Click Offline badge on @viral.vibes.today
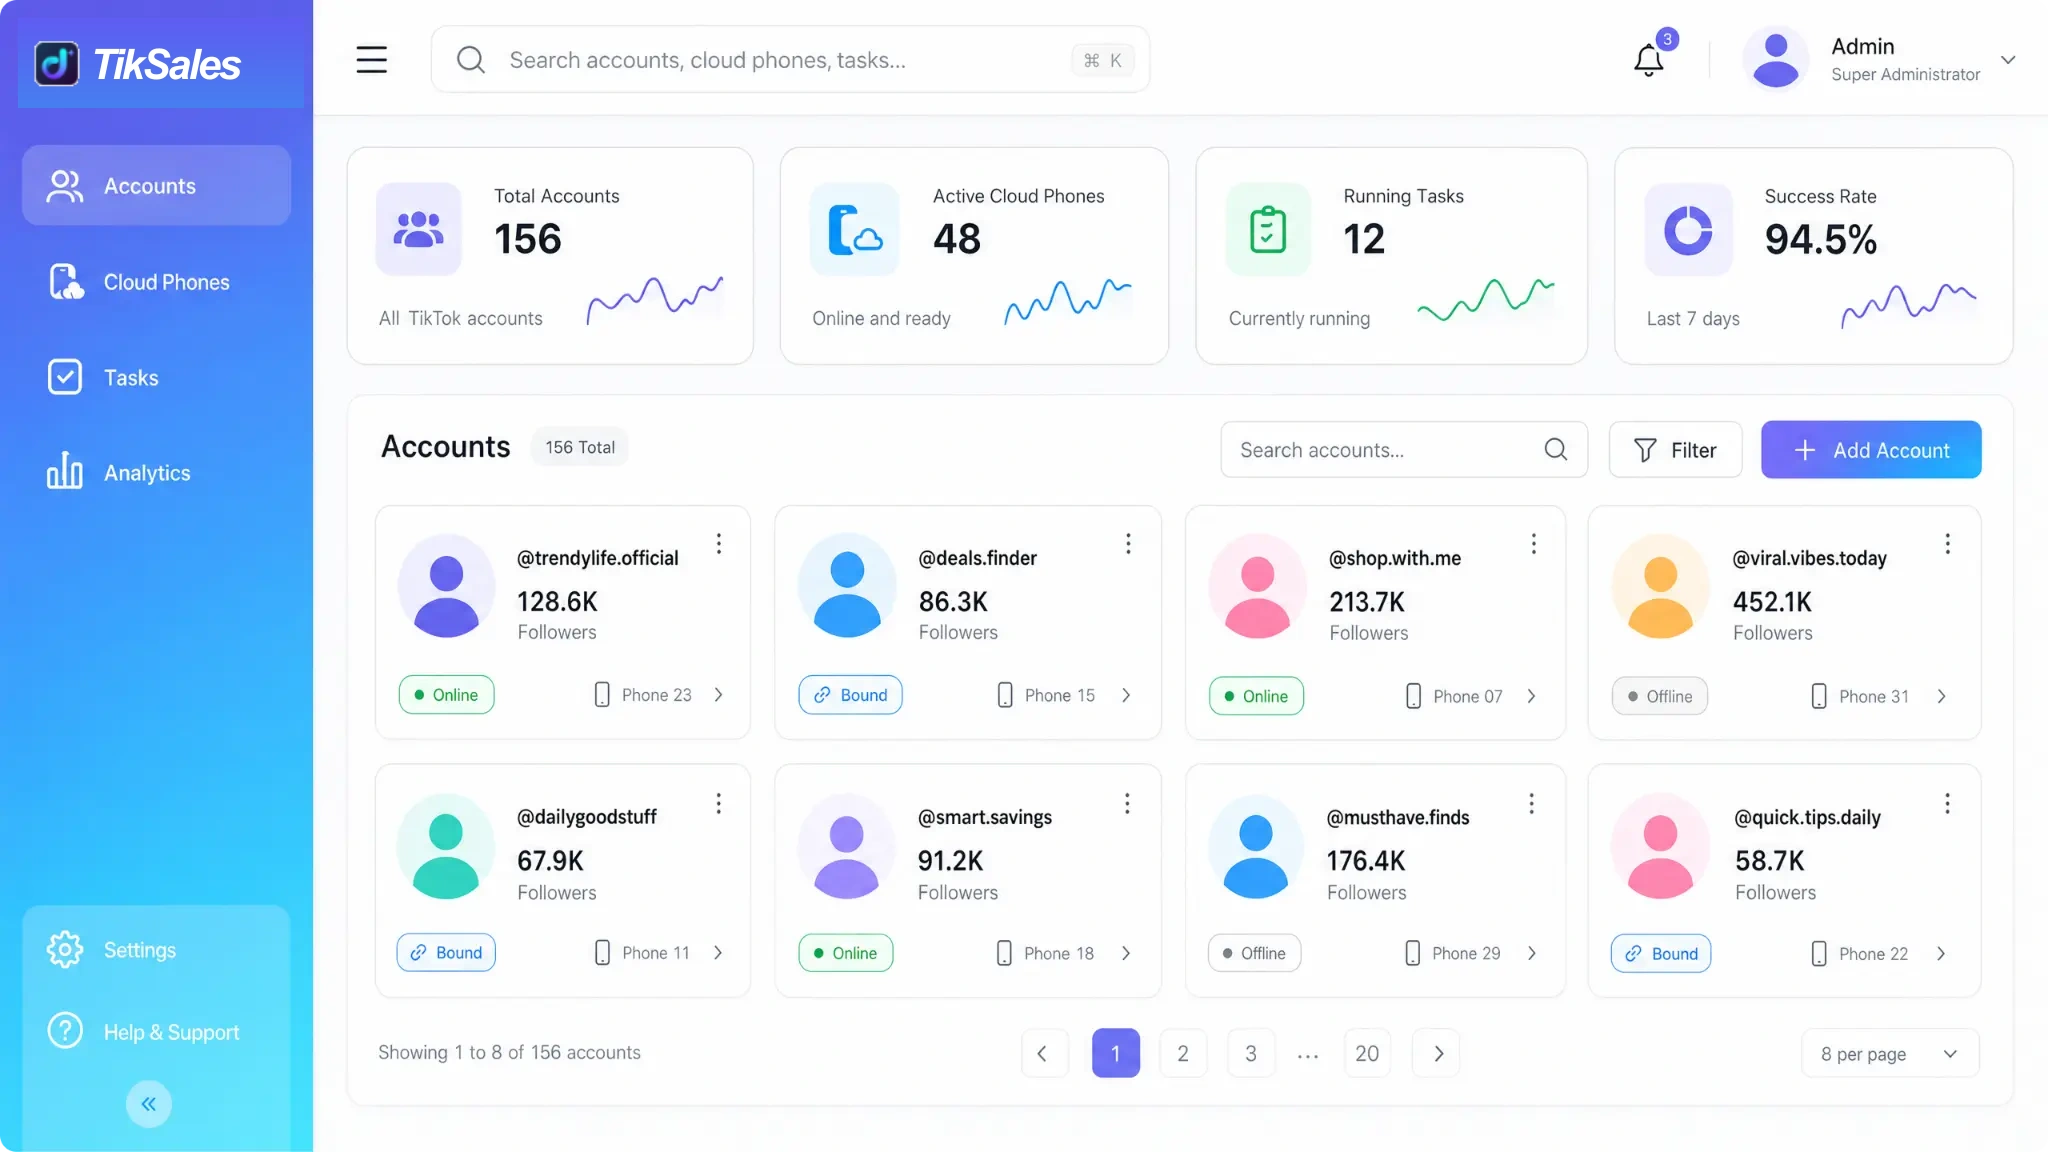Screen dimensions: 2048x1152 1660,696
